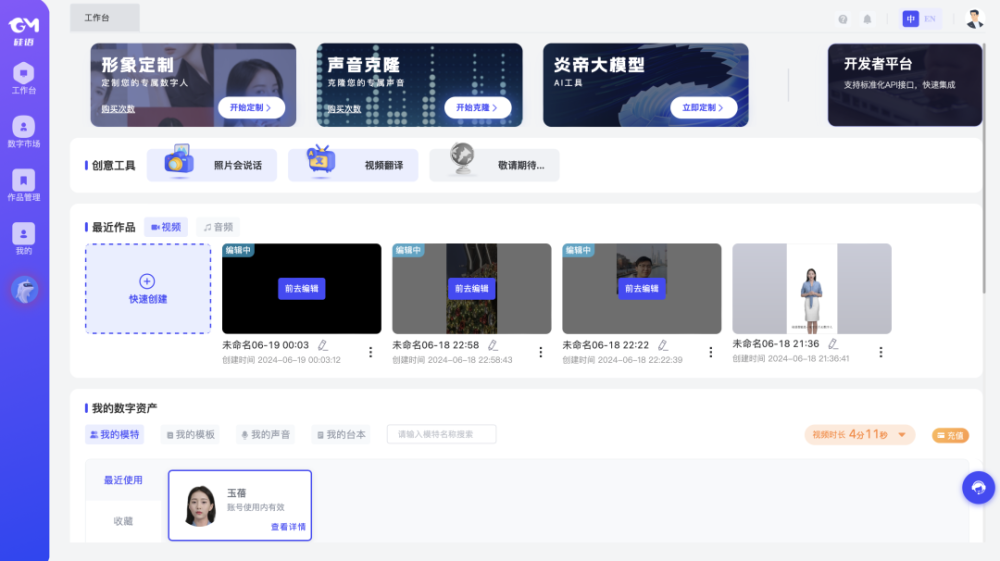Select 最近使用 category

click(123, 480)
